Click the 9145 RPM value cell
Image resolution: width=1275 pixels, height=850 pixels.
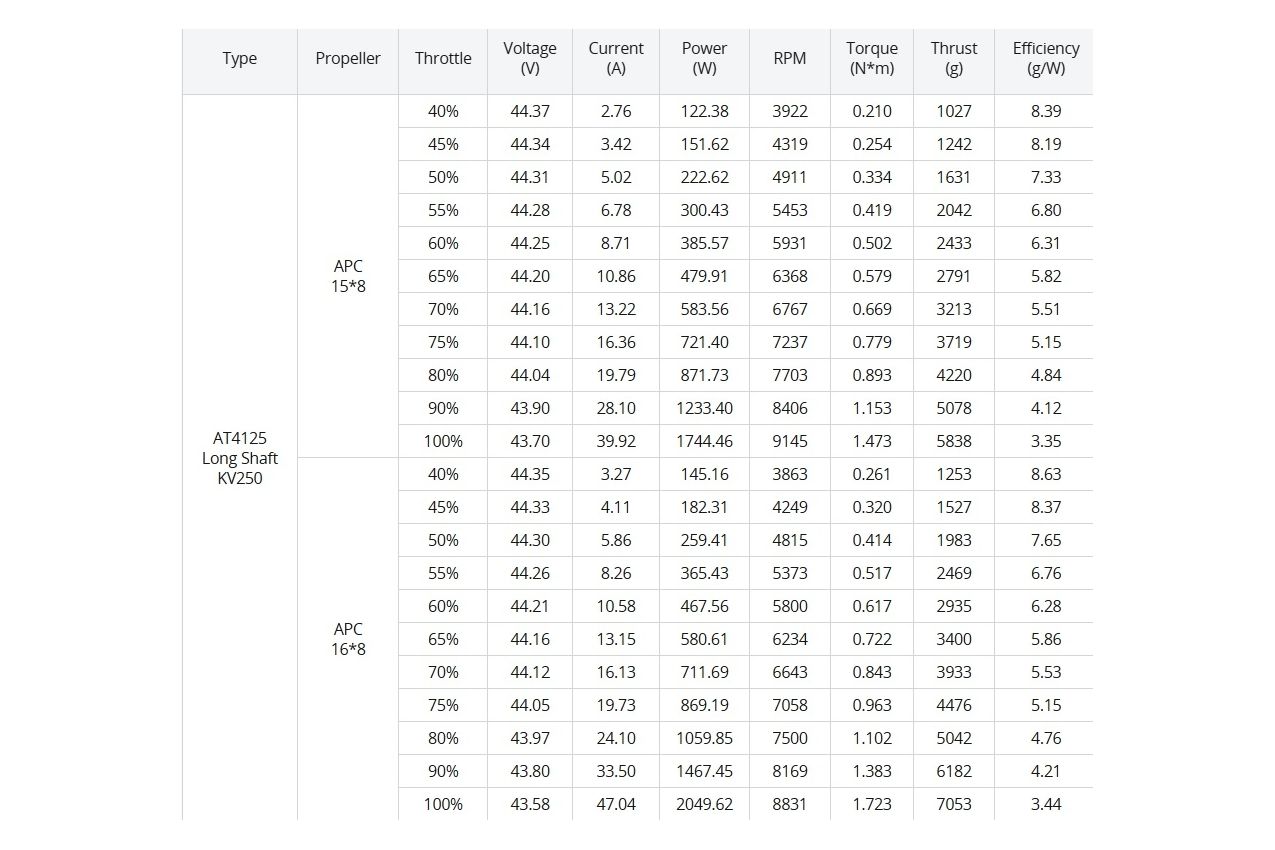coord(790,441)
